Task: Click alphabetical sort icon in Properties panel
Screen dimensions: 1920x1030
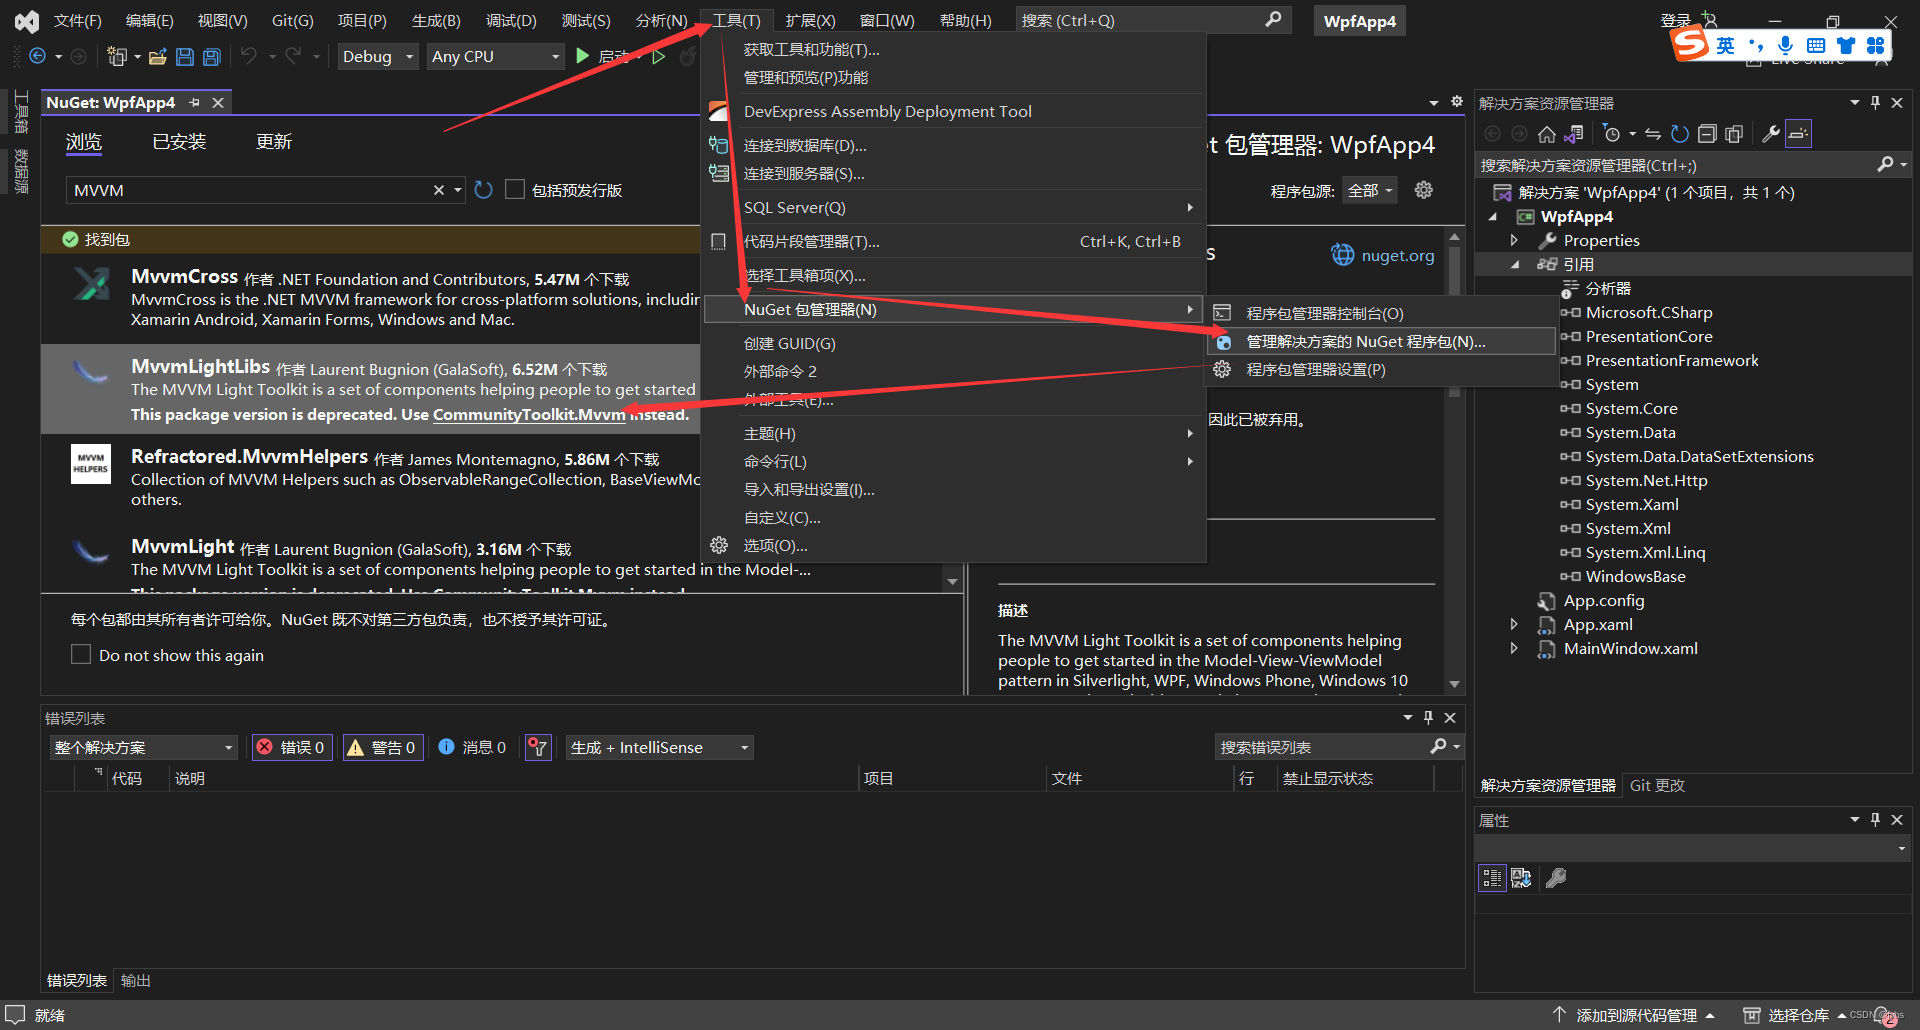Action: pos(1521,878)
